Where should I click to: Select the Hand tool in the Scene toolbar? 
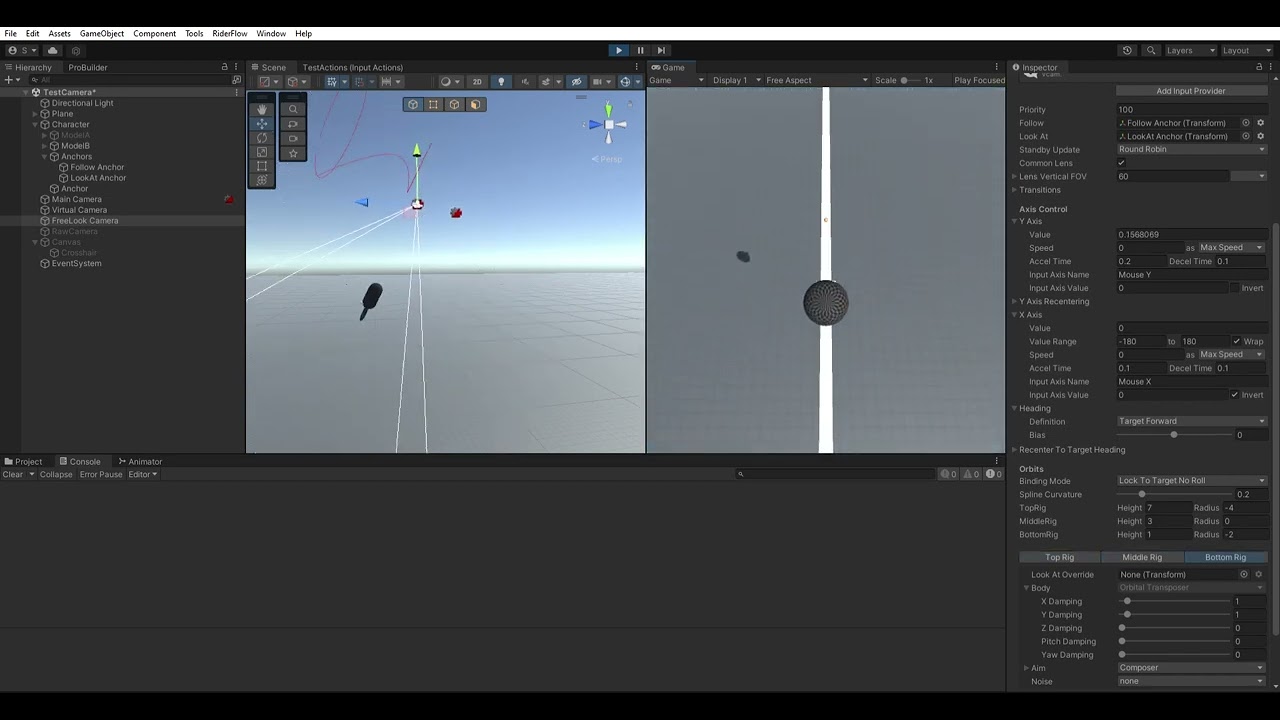(x=262, y=108)
